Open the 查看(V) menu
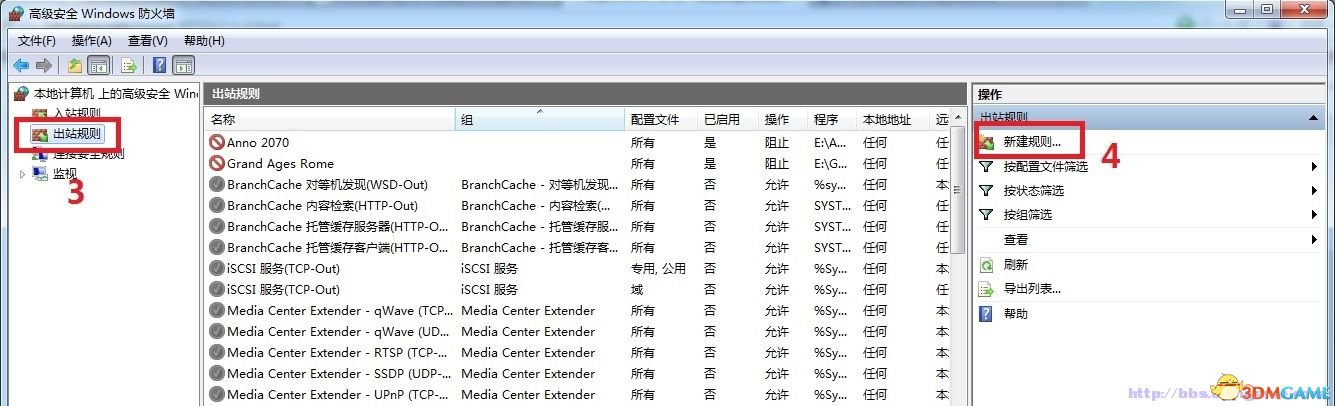Image resolution: width=1335 pixels, height=406 pixels. (x=147, y=40)
